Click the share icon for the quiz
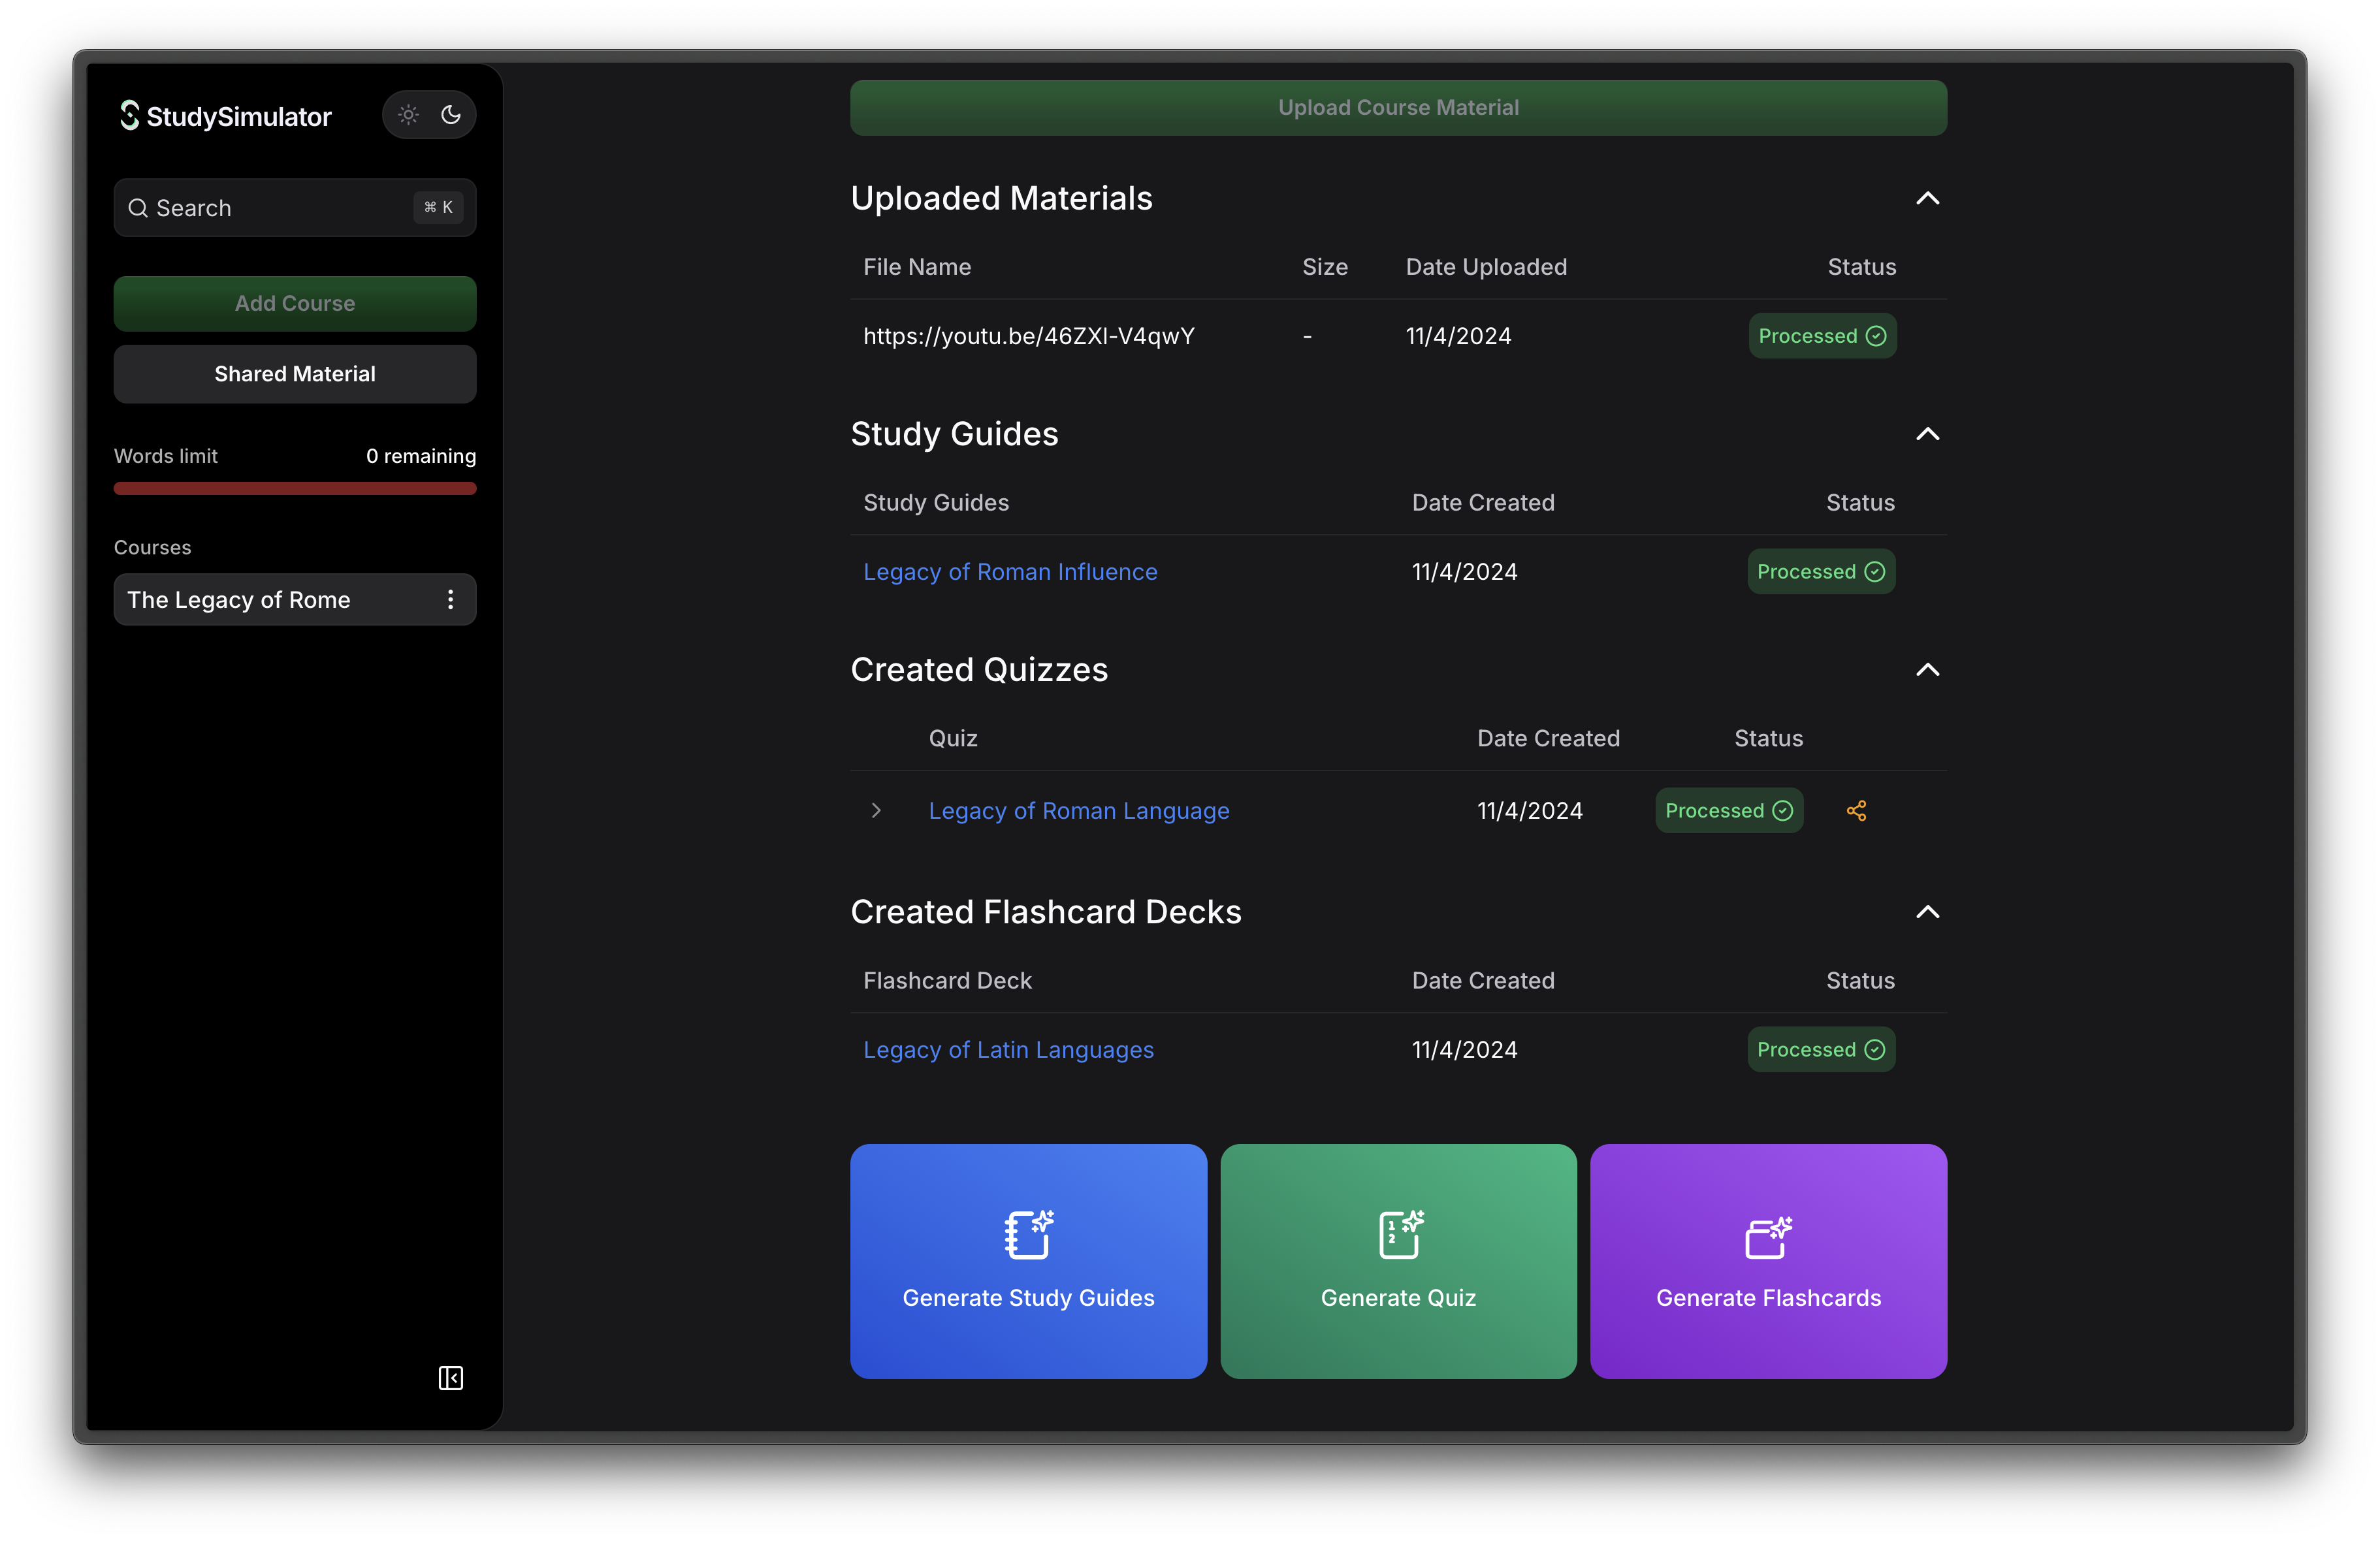This screenshot has height=1541, width=2380. pos(1856,811)
